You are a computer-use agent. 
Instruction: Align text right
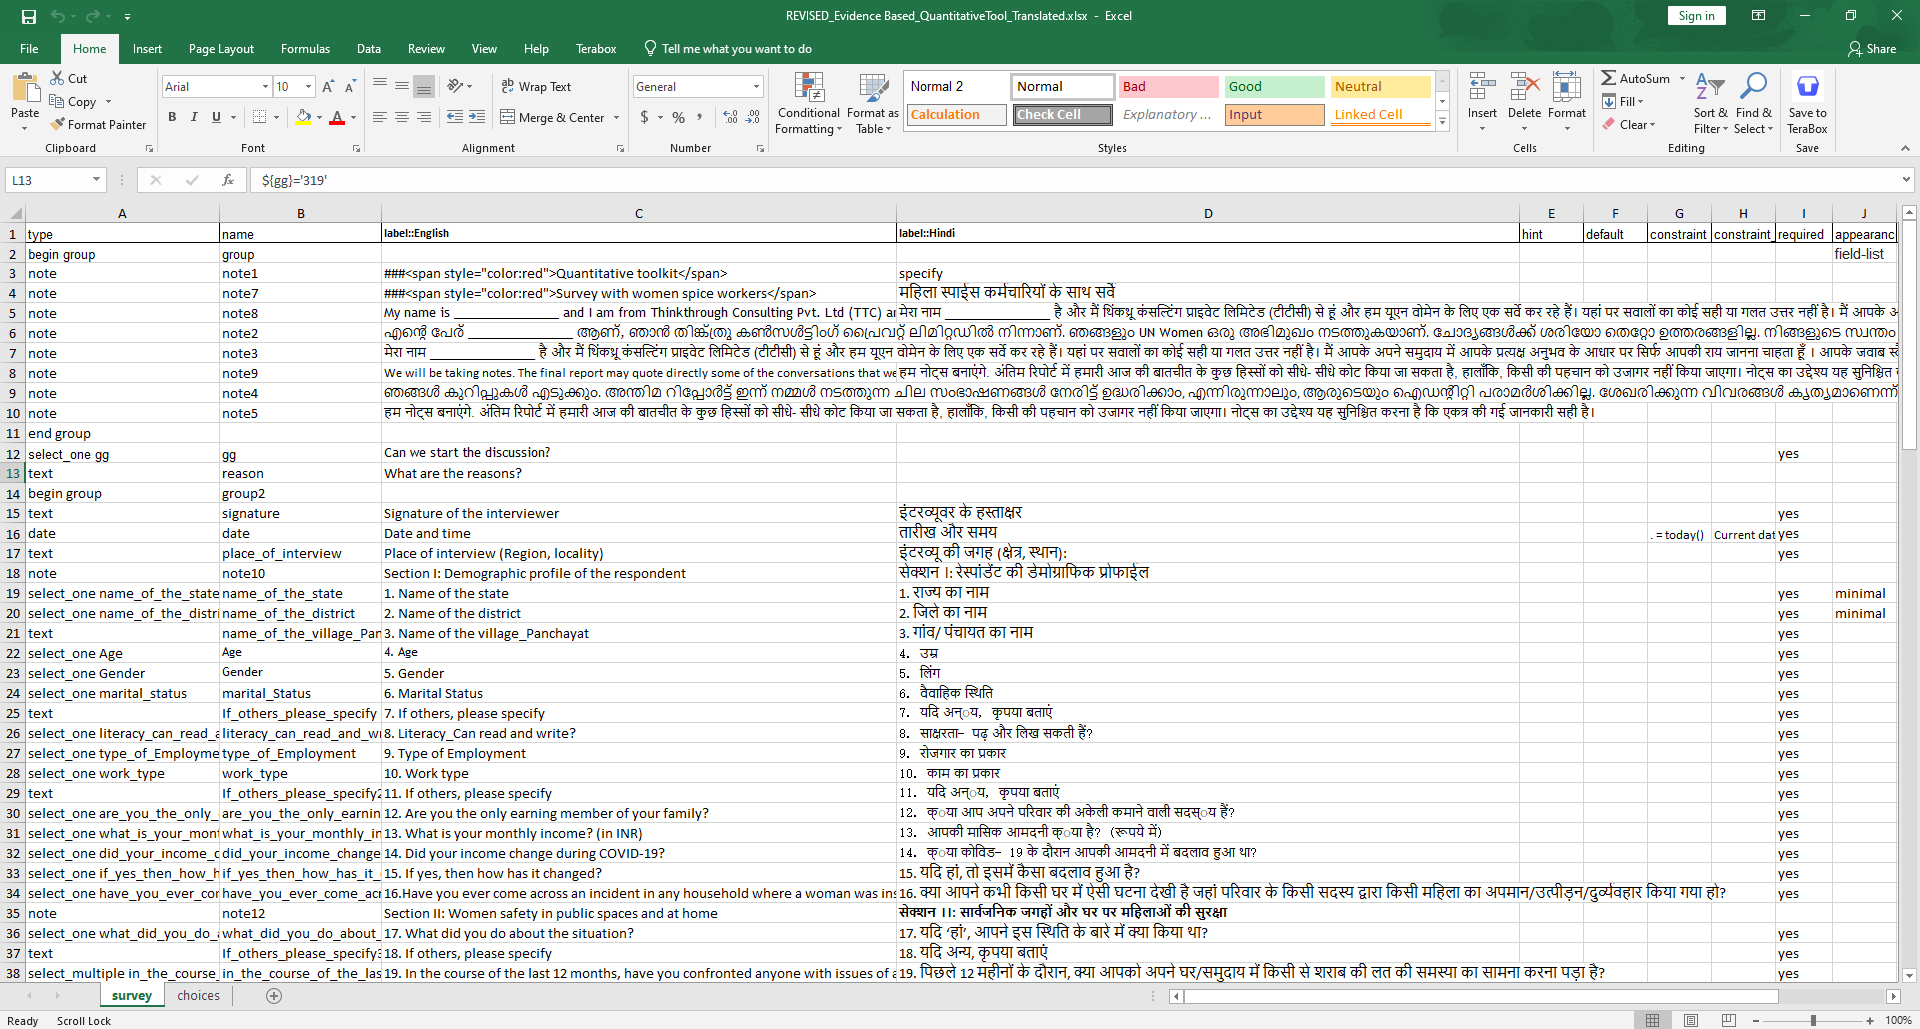coord(424,117)
